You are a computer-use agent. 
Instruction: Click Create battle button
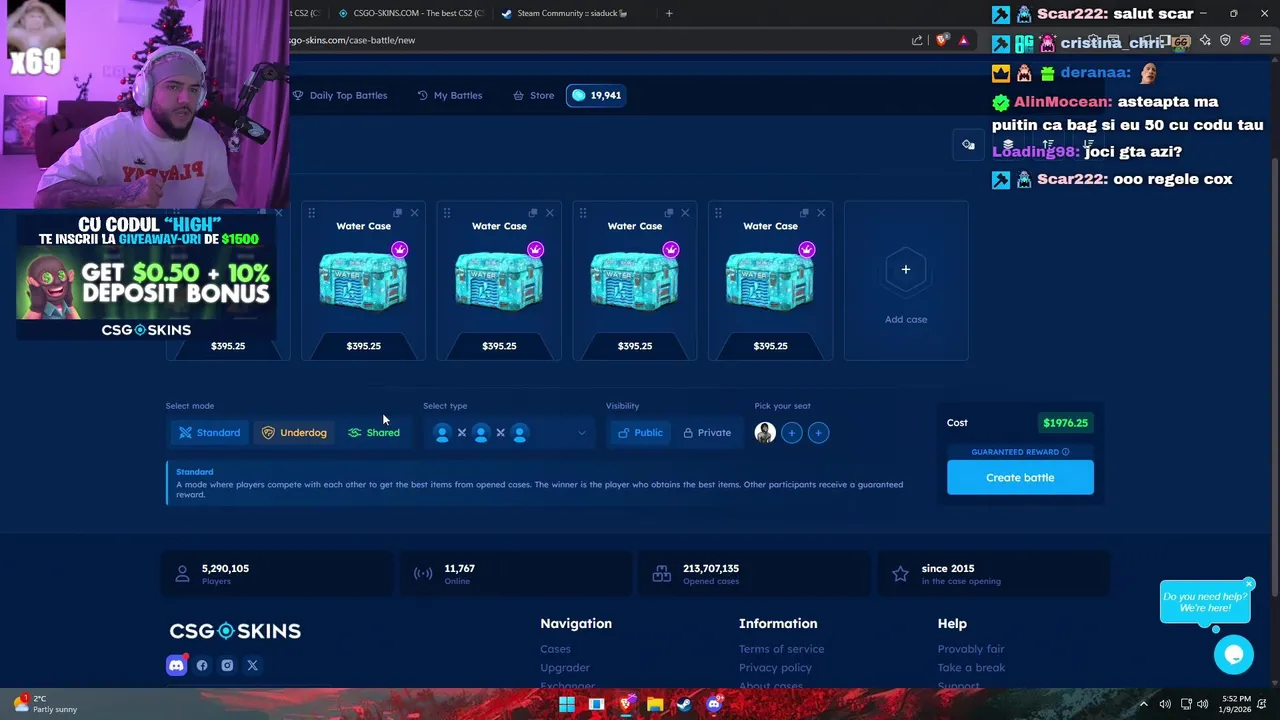tap(1020, 478)
